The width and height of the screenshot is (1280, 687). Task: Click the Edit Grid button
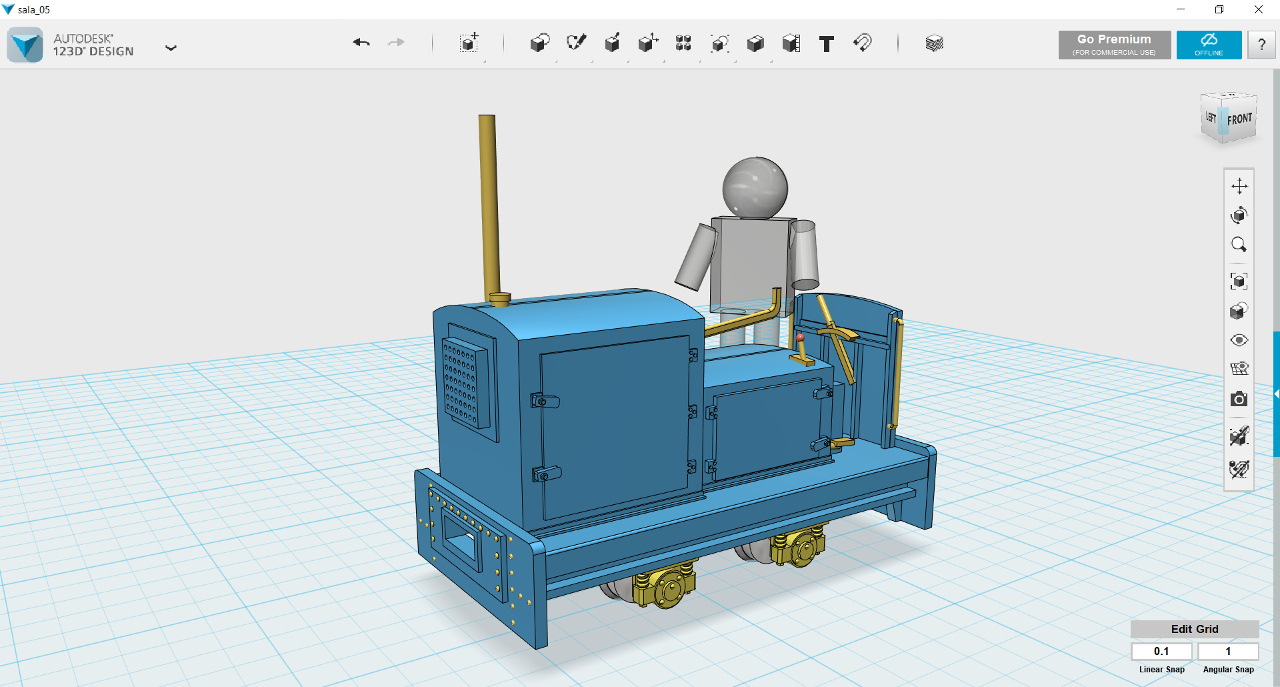pos(1195,629)
